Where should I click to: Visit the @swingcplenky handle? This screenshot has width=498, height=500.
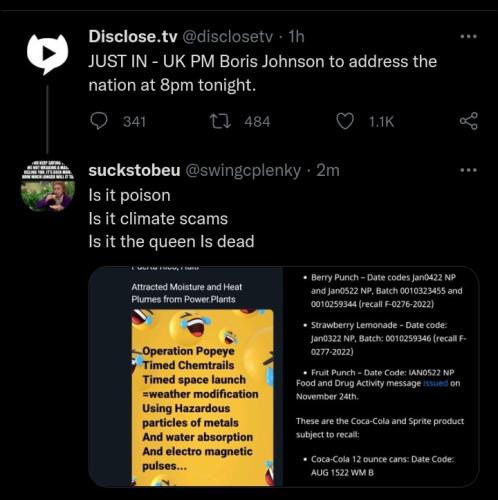[x=243, y=171]
